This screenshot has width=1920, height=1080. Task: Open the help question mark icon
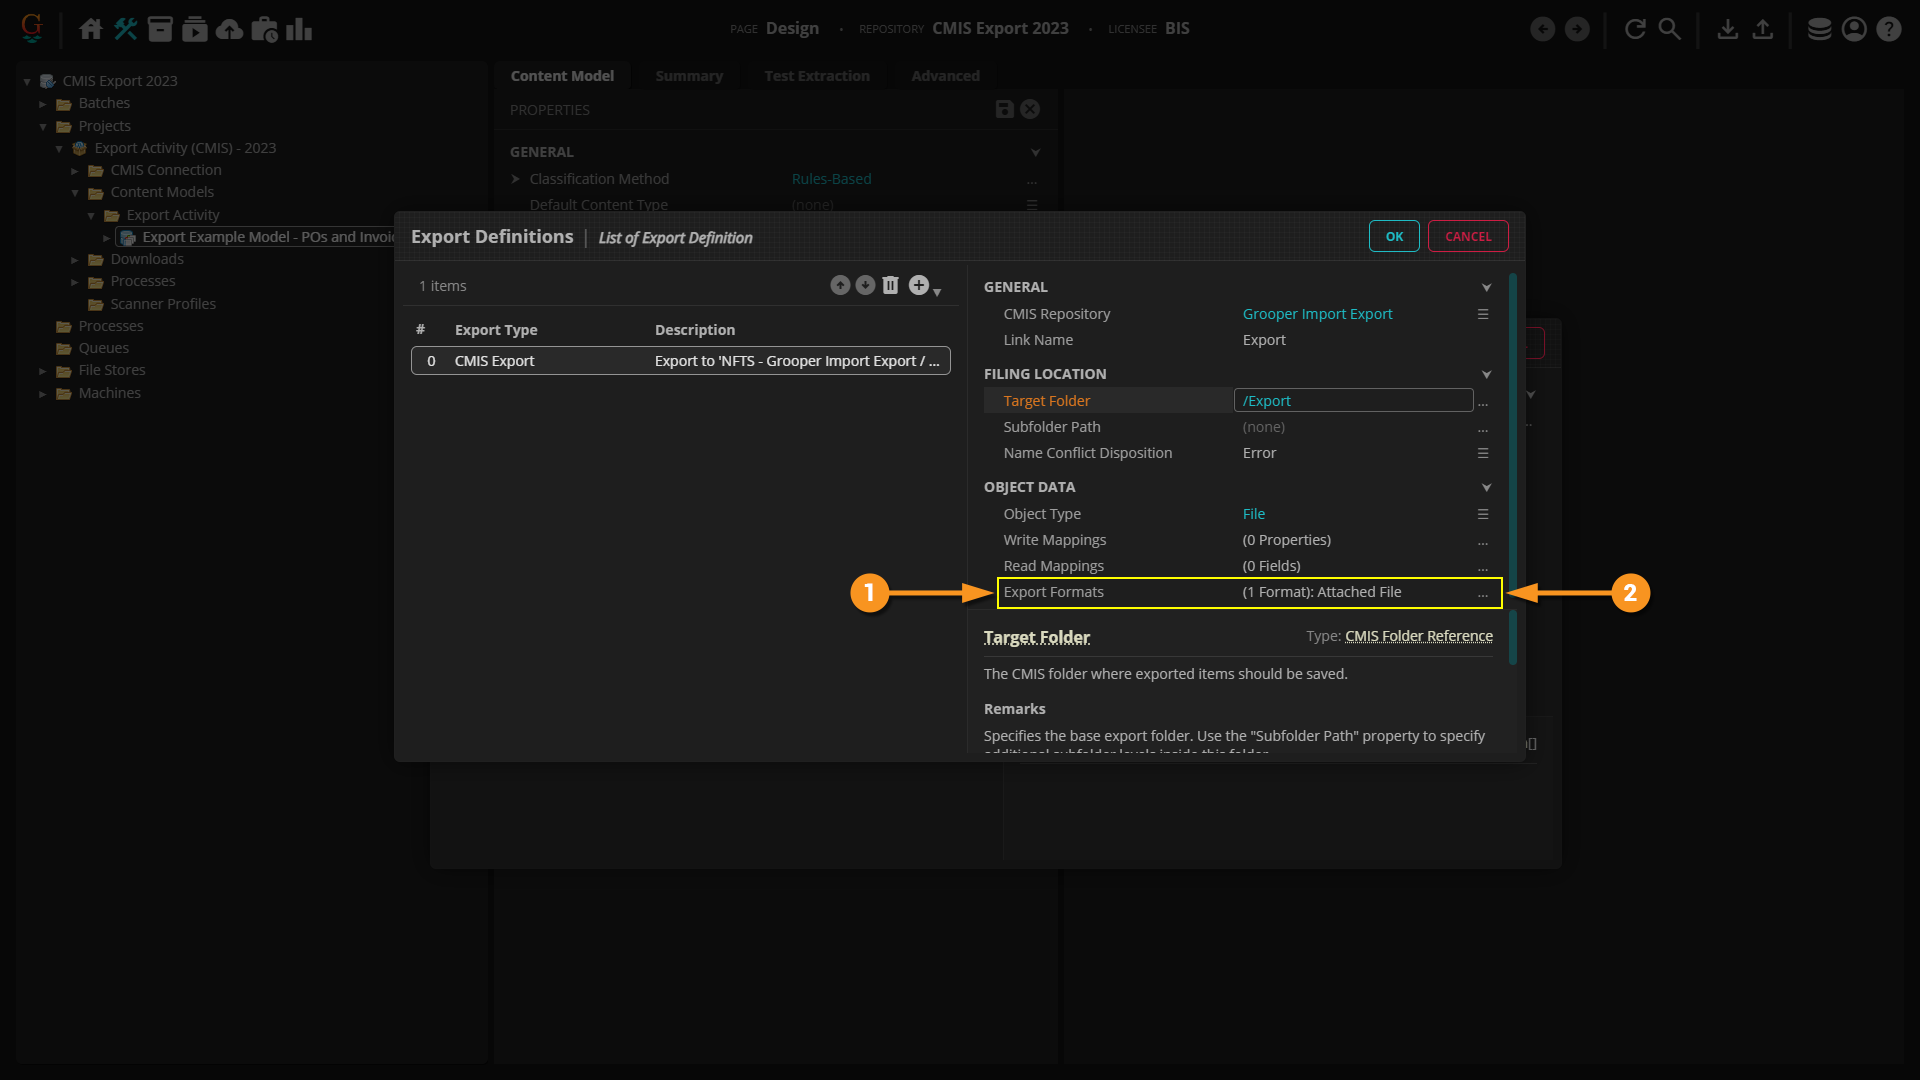coord(1888,29)
